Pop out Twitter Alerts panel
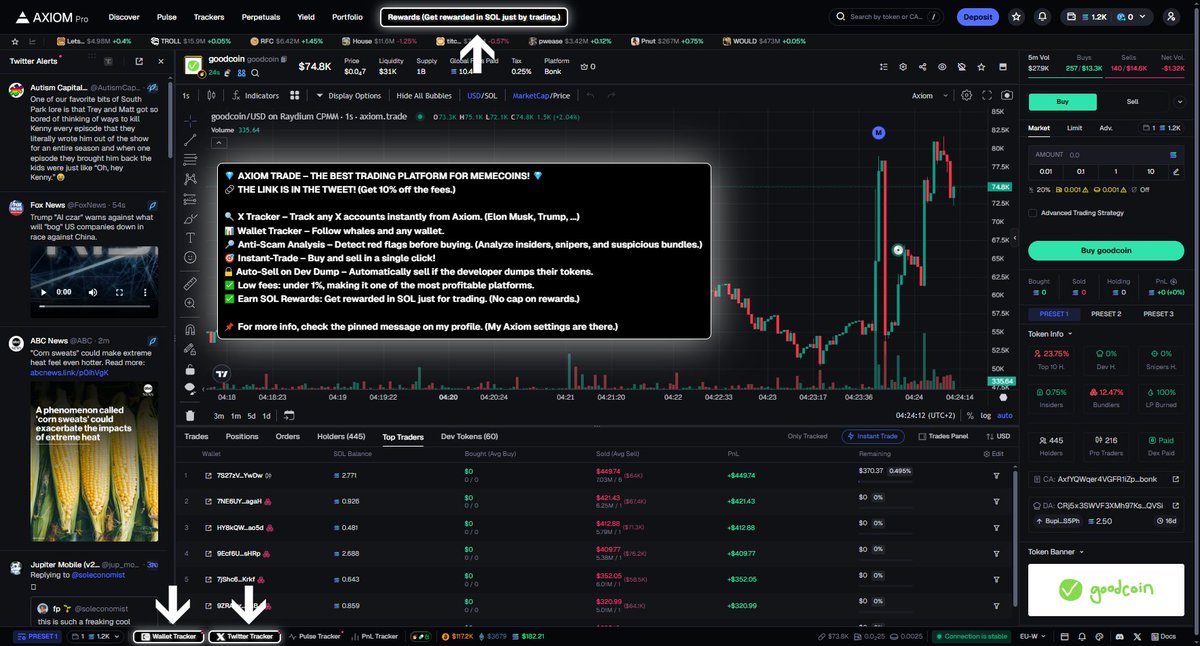 click(138, 61)
